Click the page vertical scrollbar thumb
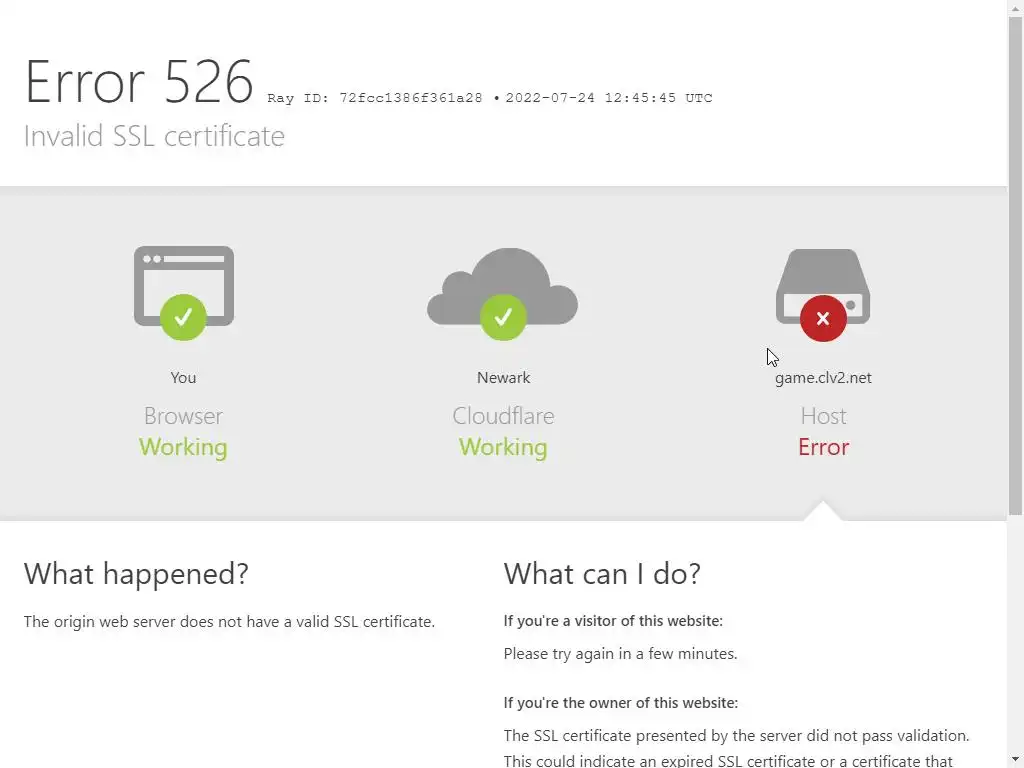This screenshot has height=768, width=1024. pyautogui.click(x=1016, y=266)
